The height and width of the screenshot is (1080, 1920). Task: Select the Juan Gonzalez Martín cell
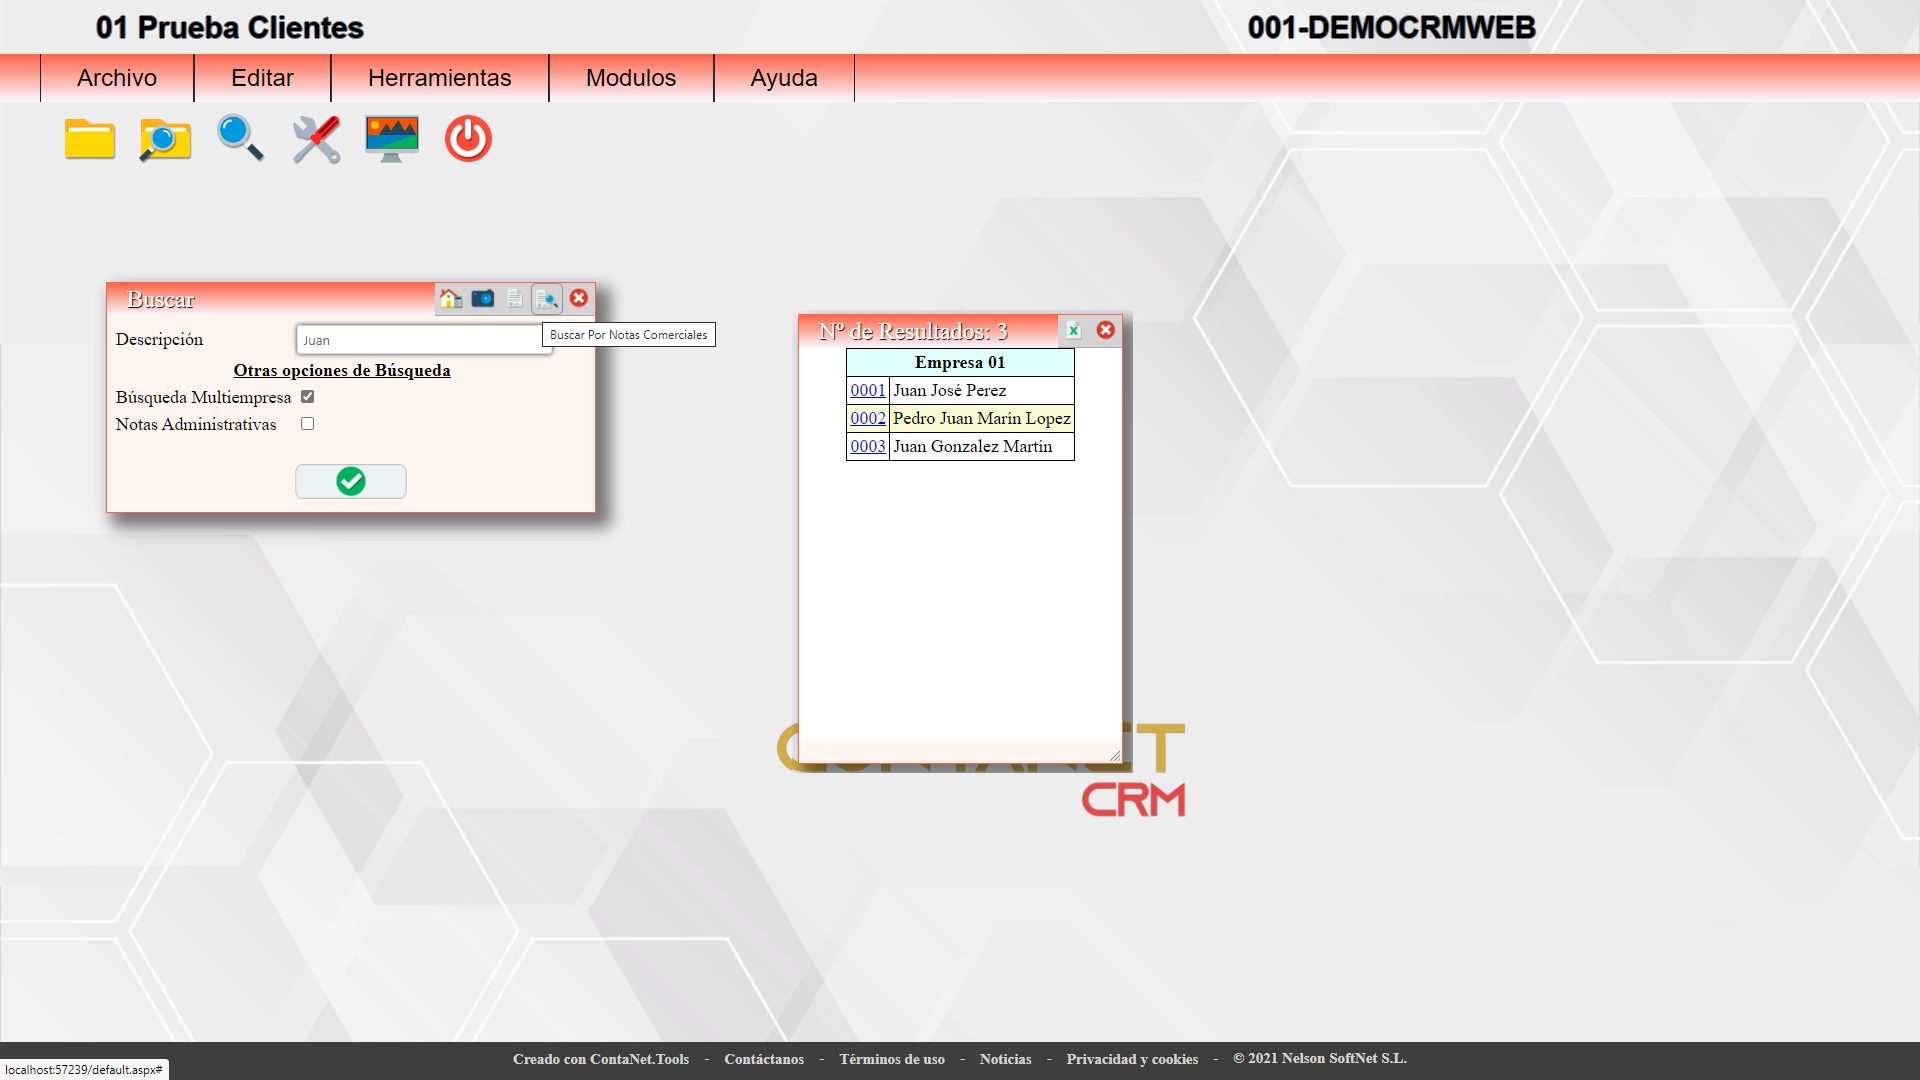(x=982, y=447)
